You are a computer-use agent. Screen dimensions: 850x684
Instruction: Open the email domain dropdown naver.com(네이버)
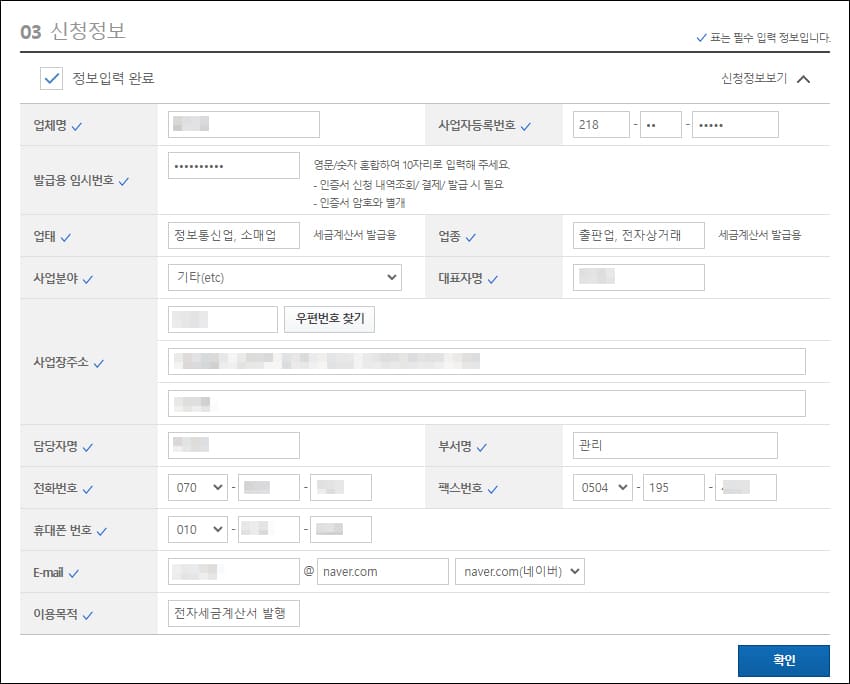point(518,571)
